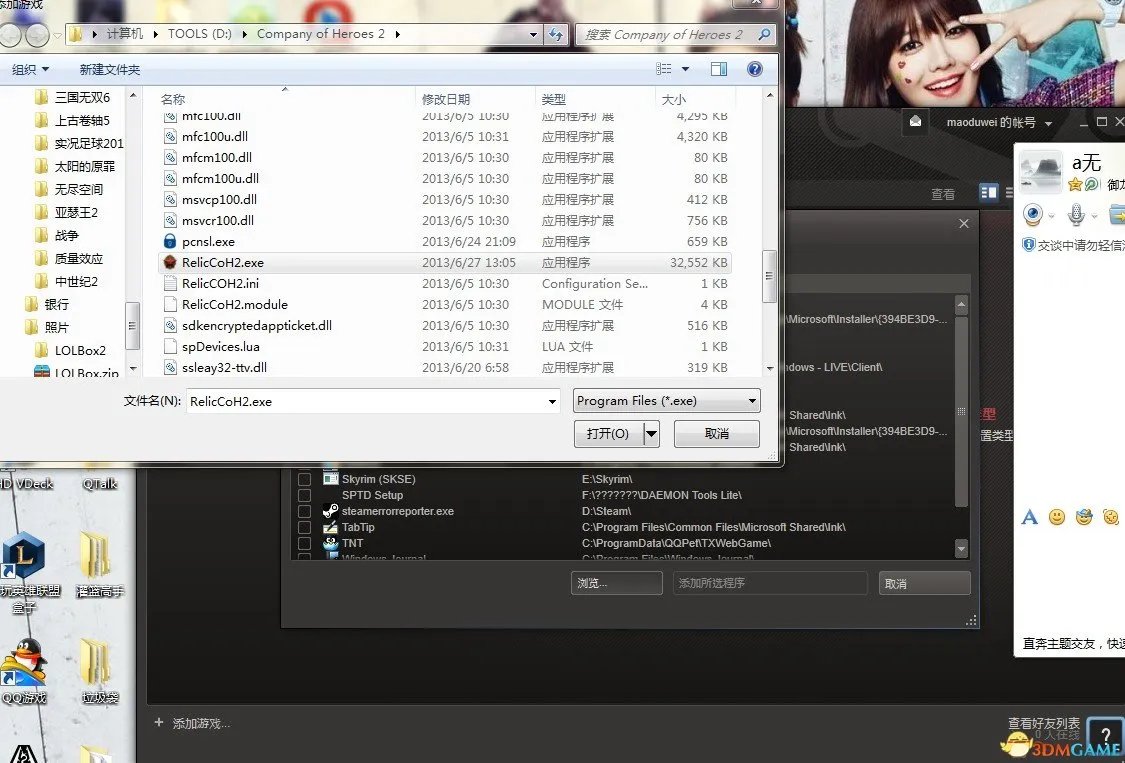Click the 添加游戏... link in Steam
1125x763 pixels.
200,723
